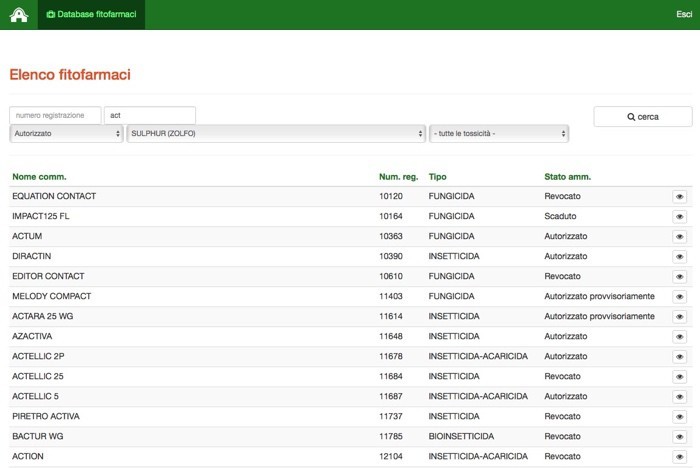View details of ACTION eye icon
Image resolution: width=700 pixels, height=468 pixels.
pos(679,457)
